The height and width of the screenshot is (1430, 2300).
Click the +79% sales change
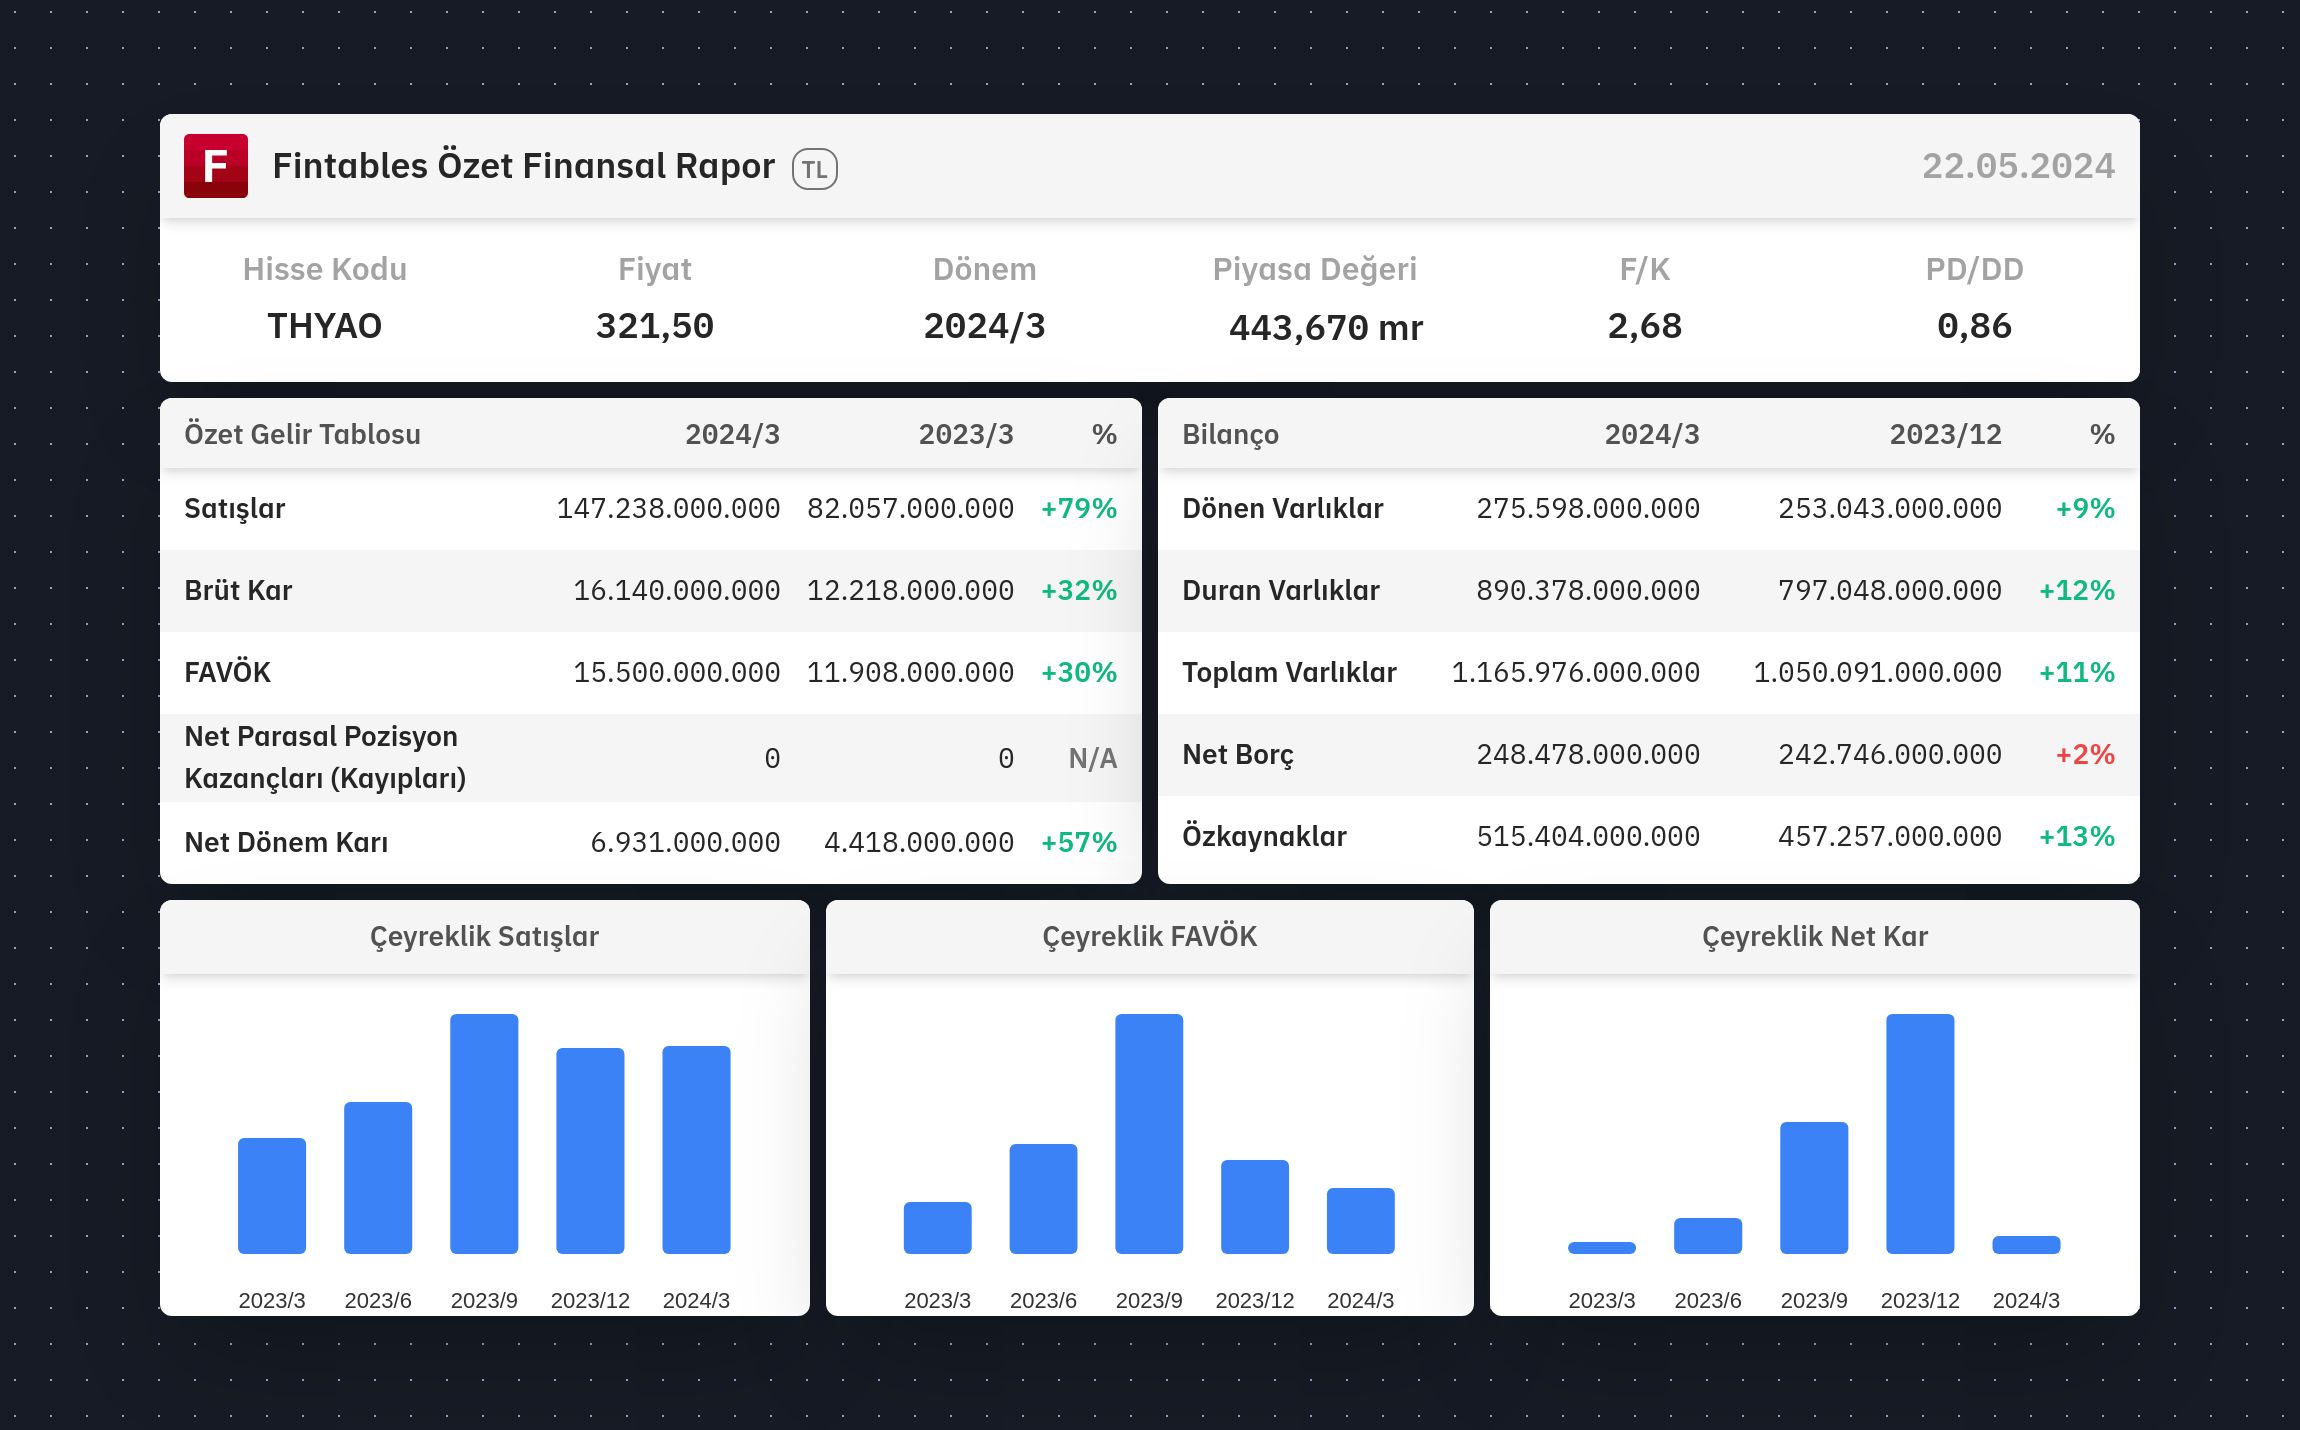coord(1079,509)
